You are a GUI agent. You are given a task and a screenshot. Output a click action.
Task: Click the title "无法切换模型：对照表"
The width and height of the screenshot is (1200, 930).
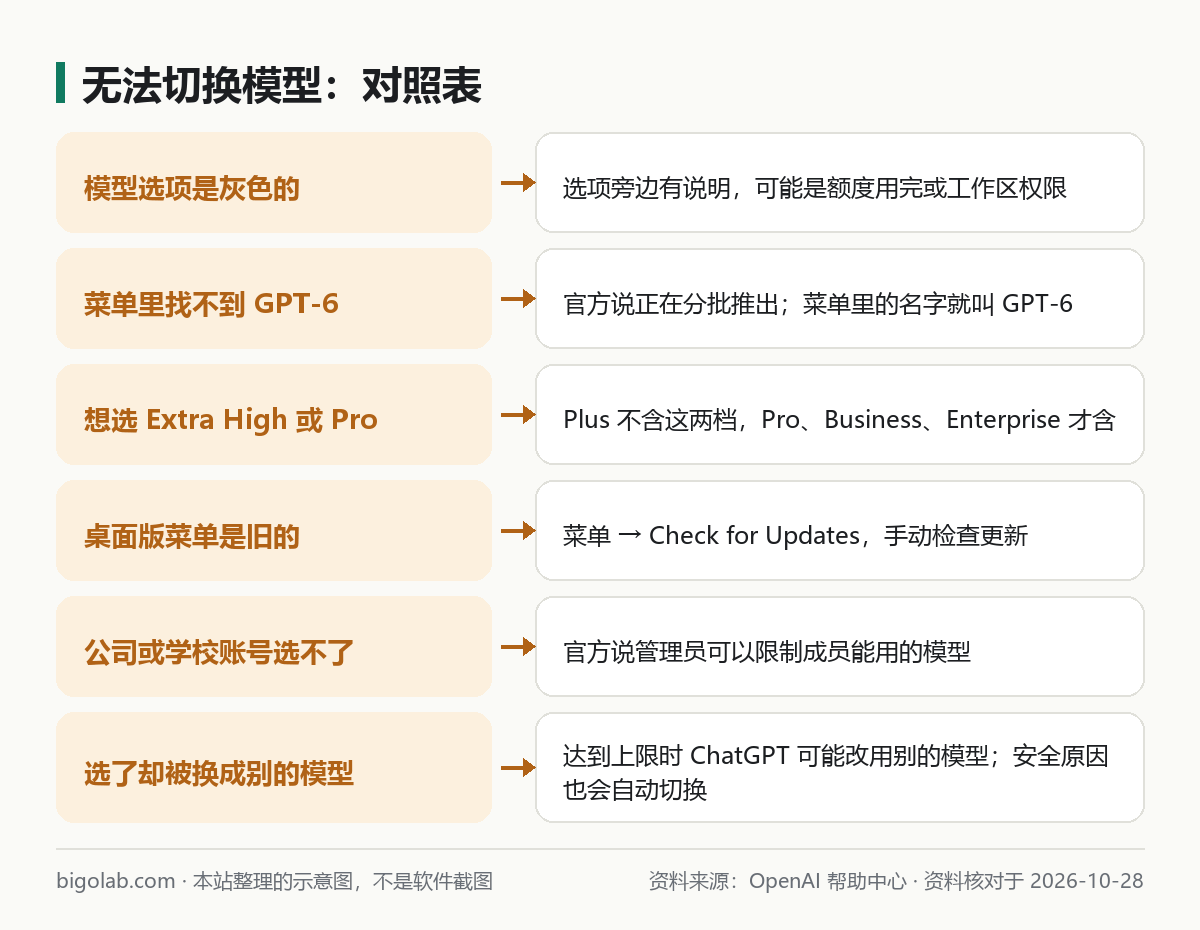(x=282, y=86)
